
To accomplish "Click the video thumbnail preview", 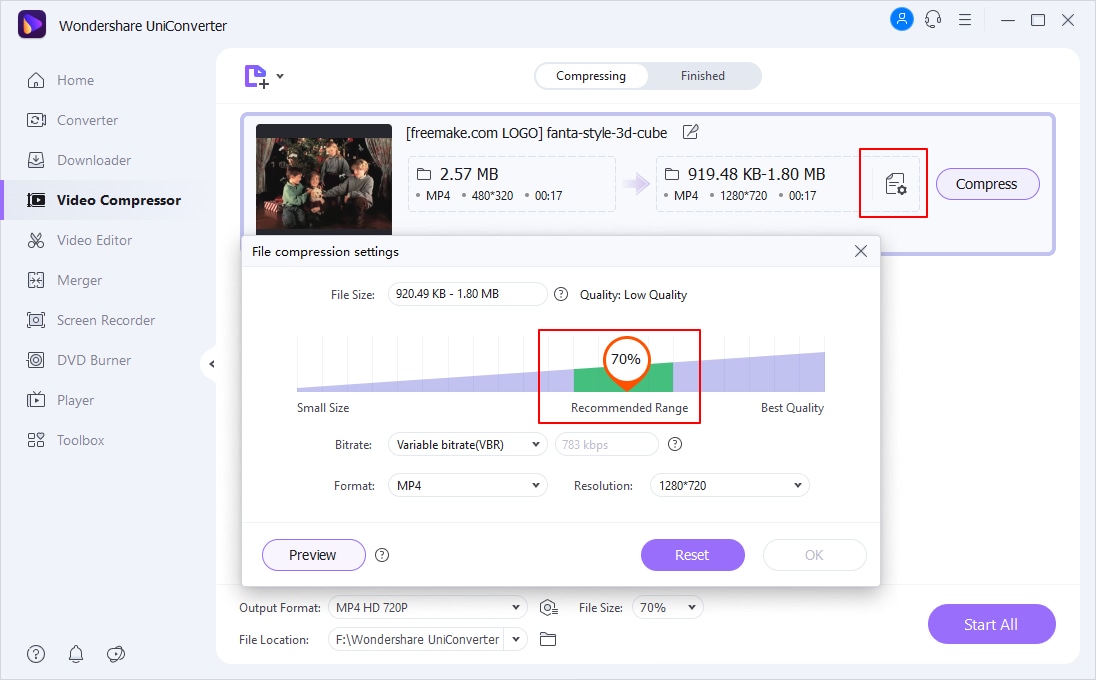I will click(324, 180).
